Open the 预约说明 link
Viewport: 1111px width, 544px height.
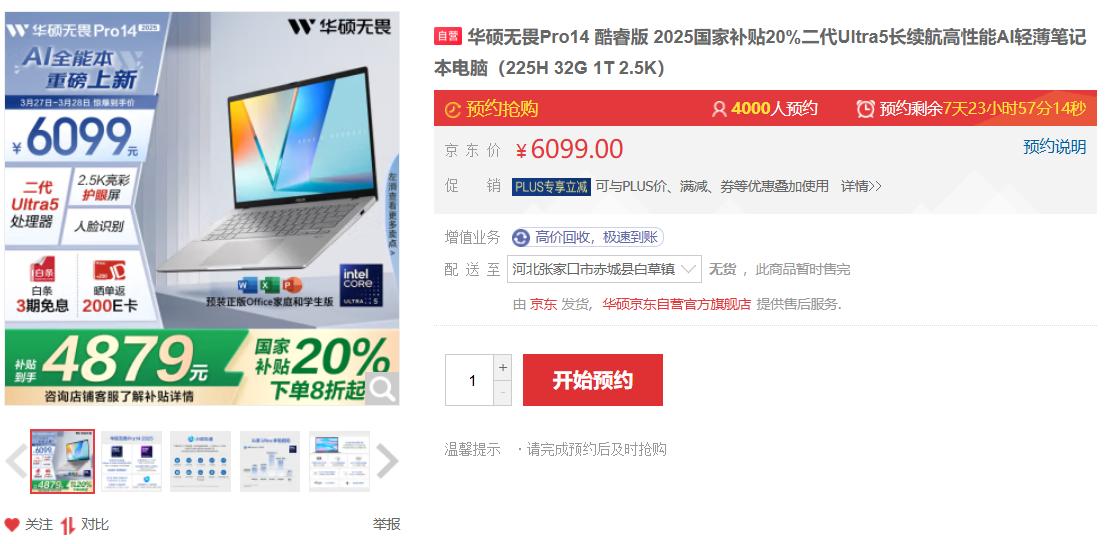point(1054,147)
